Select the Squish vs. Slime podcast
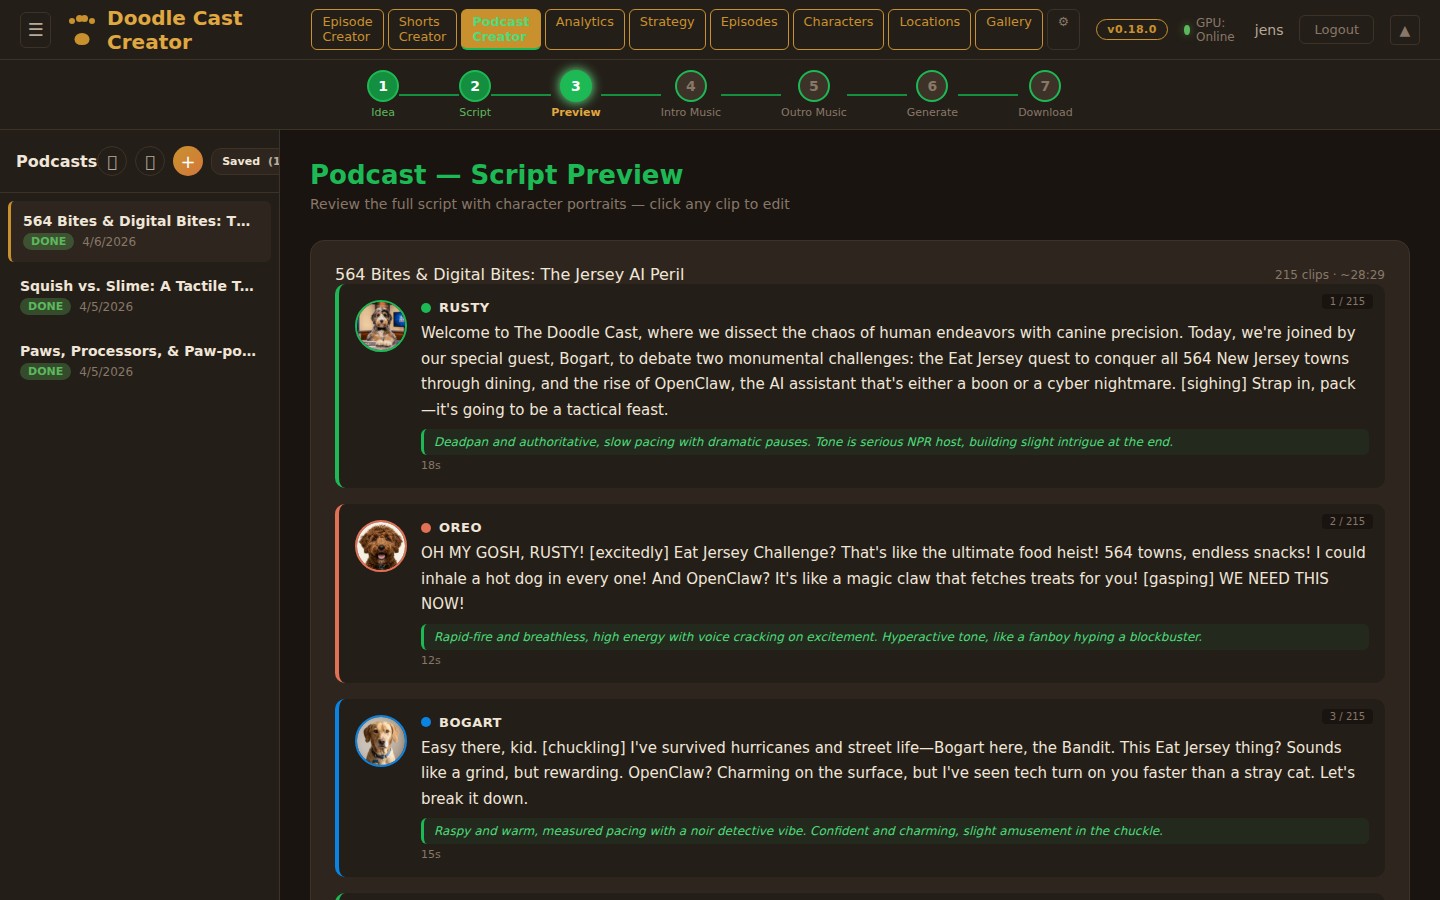The height and width of the screenshot is (900, 1440). pyautogui.click(x=138, y=295)
